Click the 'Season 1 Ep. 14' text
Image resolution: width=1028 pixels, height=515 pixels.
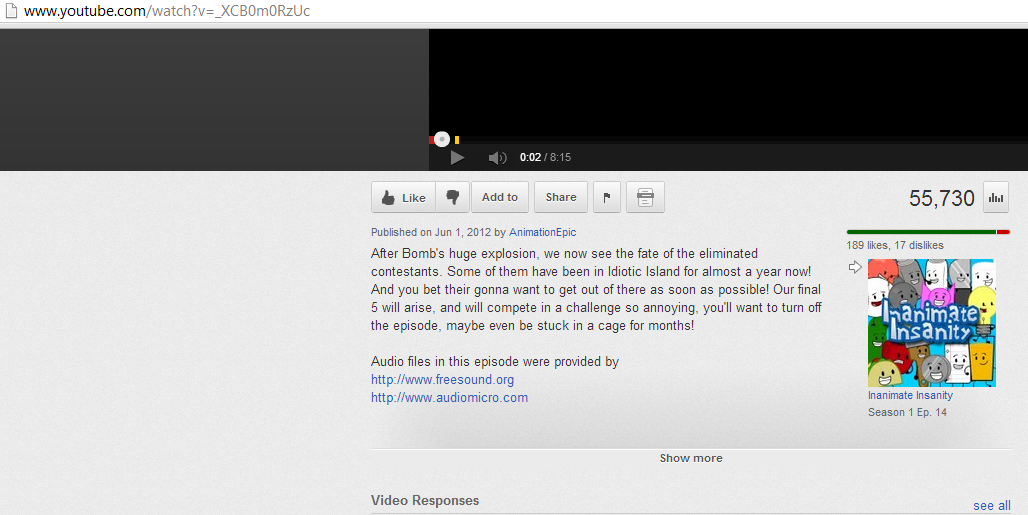click(907, 412)
